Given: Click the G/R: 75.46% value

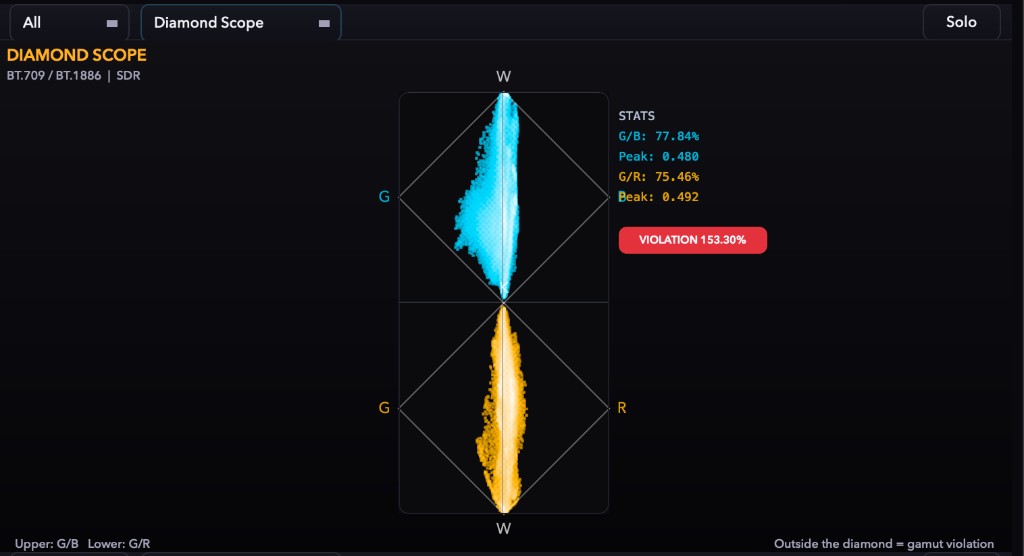Looking at the screenshot, I should 658,176.
